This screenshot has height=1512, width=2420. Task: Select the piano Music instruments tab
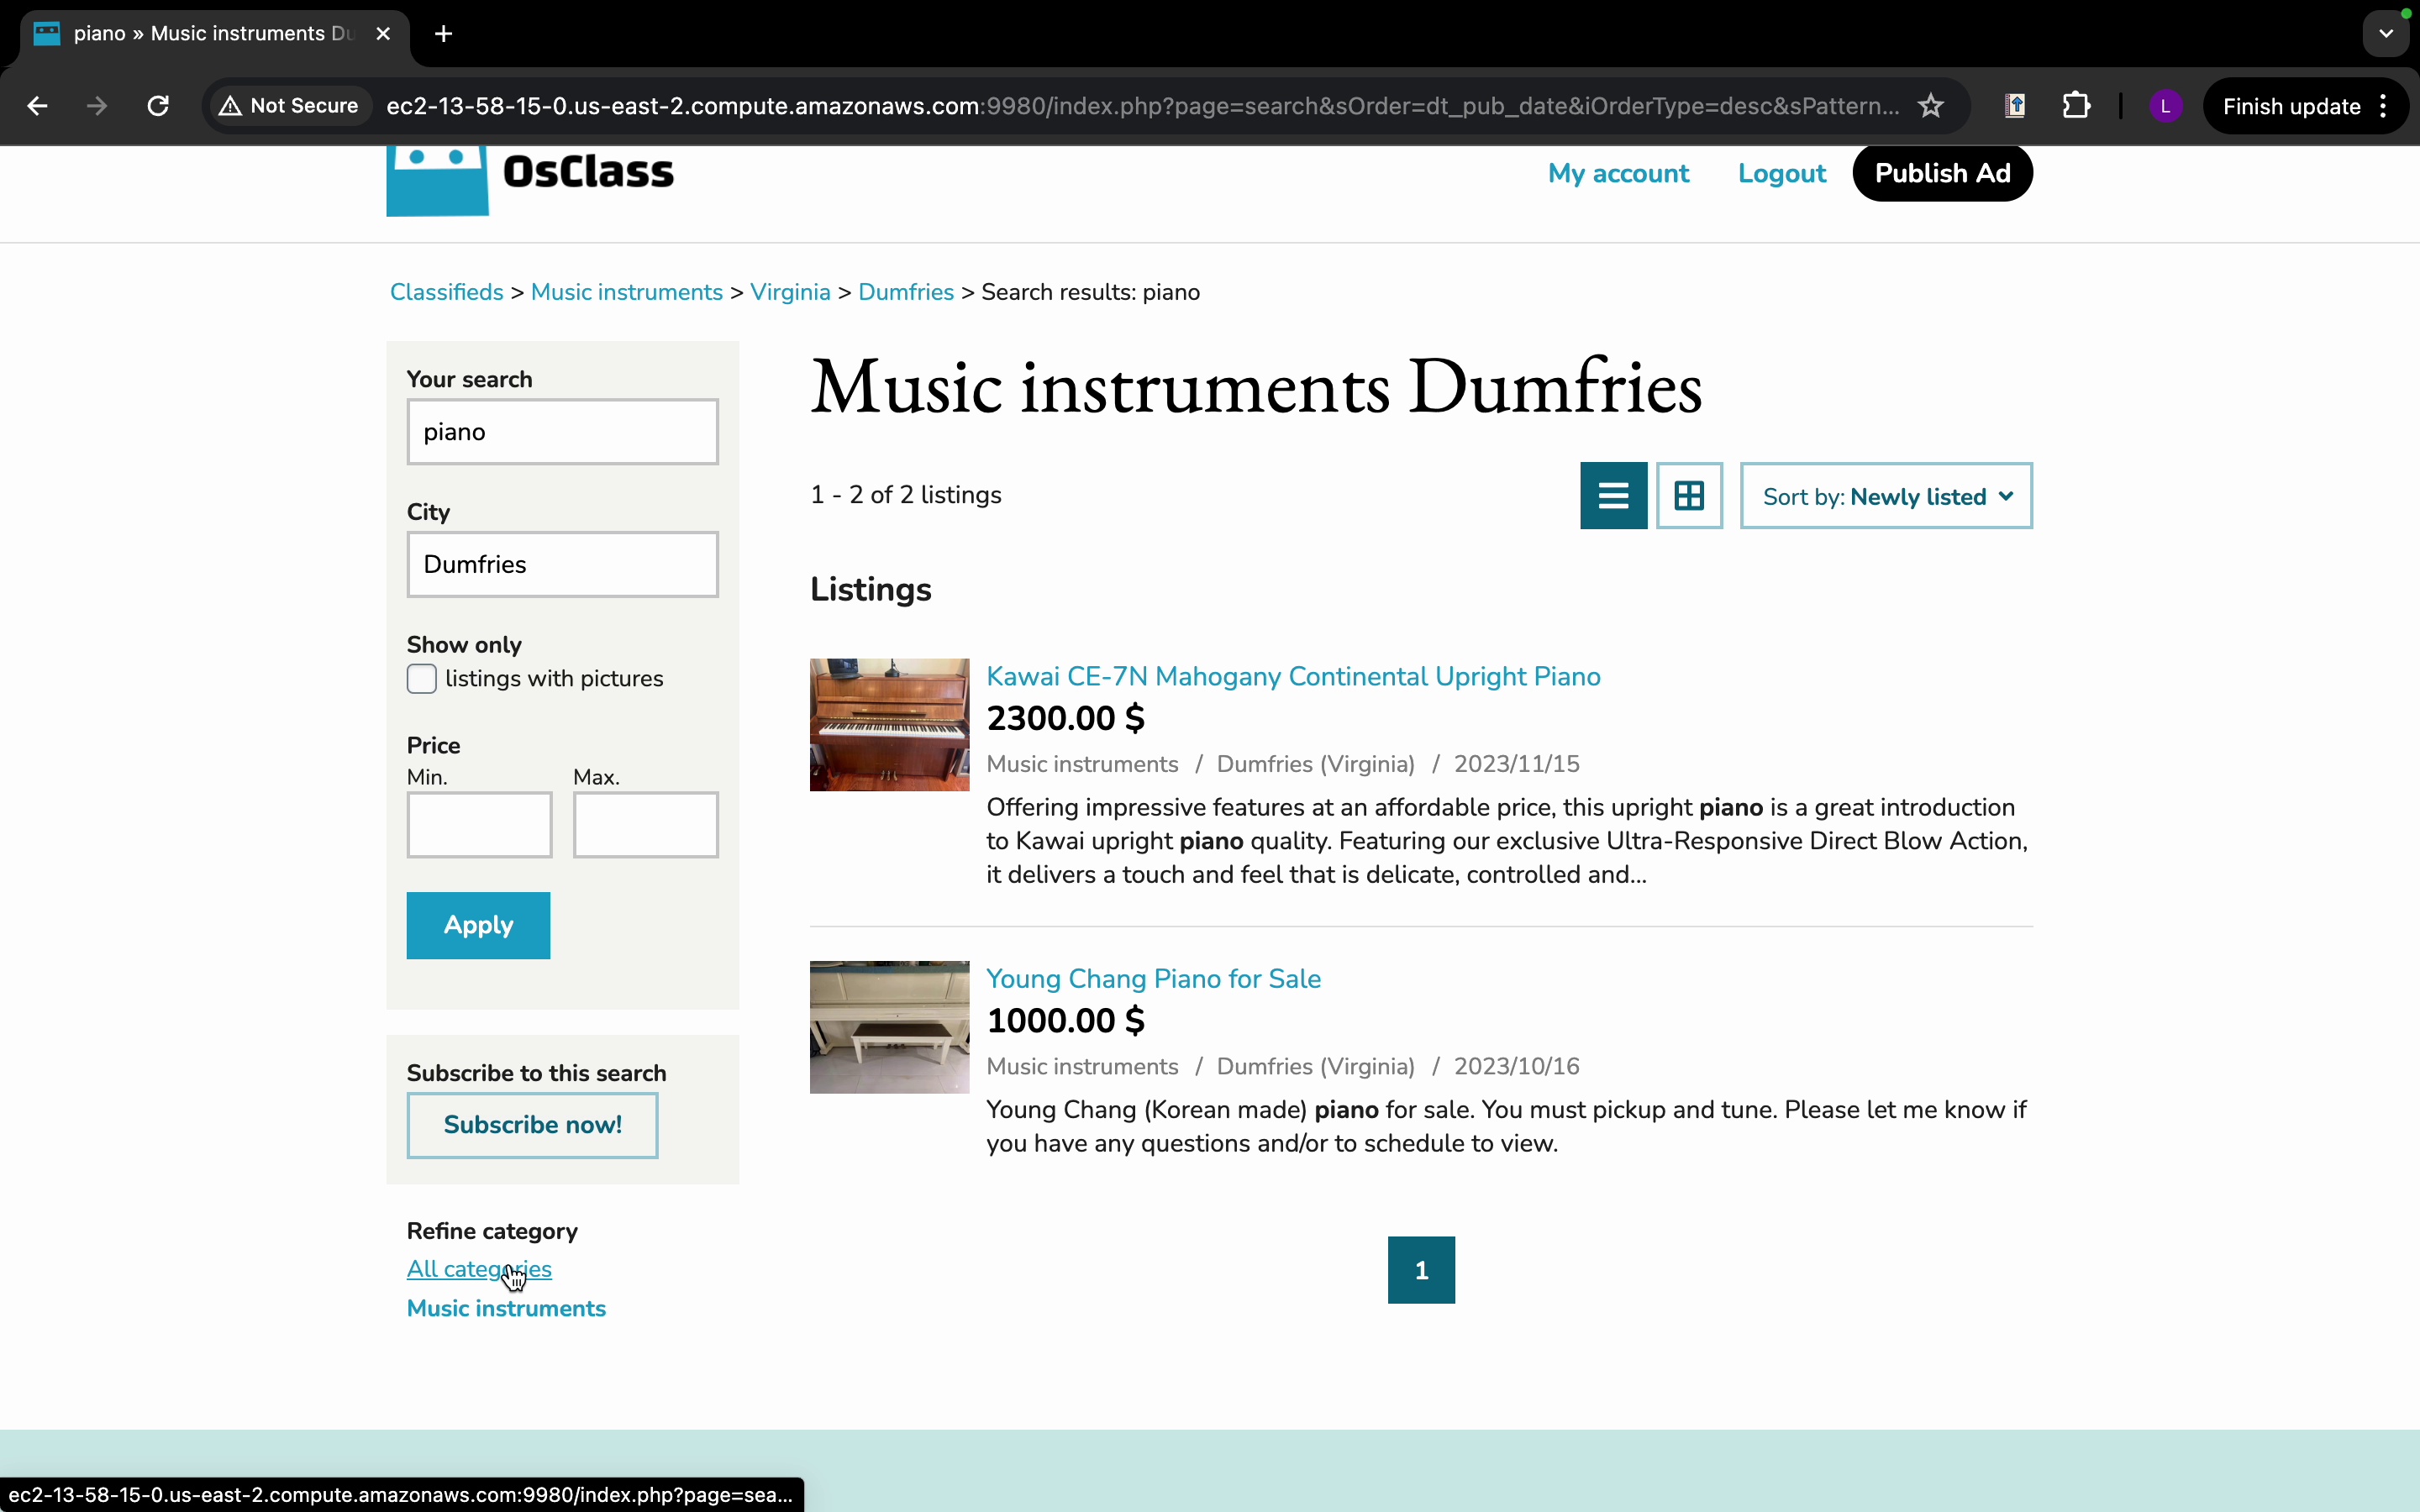pos(210,34)
